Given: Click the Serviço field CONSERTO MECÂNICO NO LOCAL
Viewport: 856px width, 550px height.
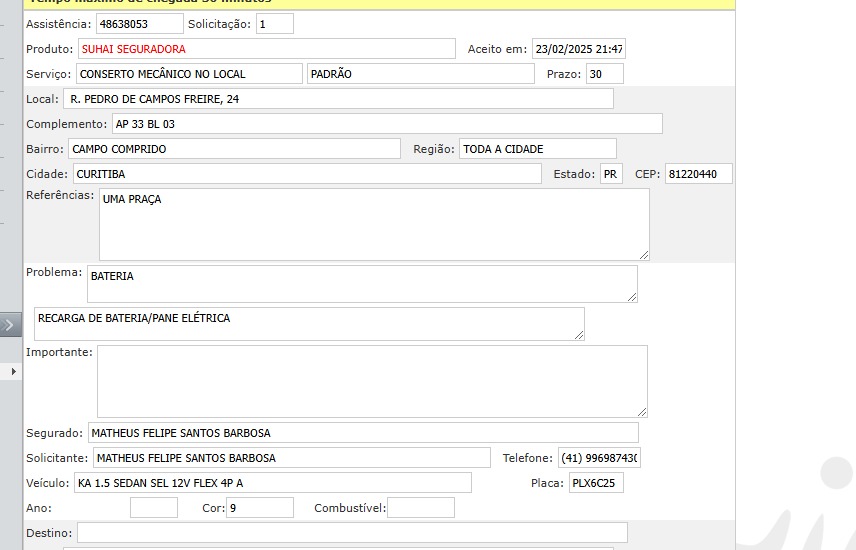Looking at the screenshot, I should 189,74.
